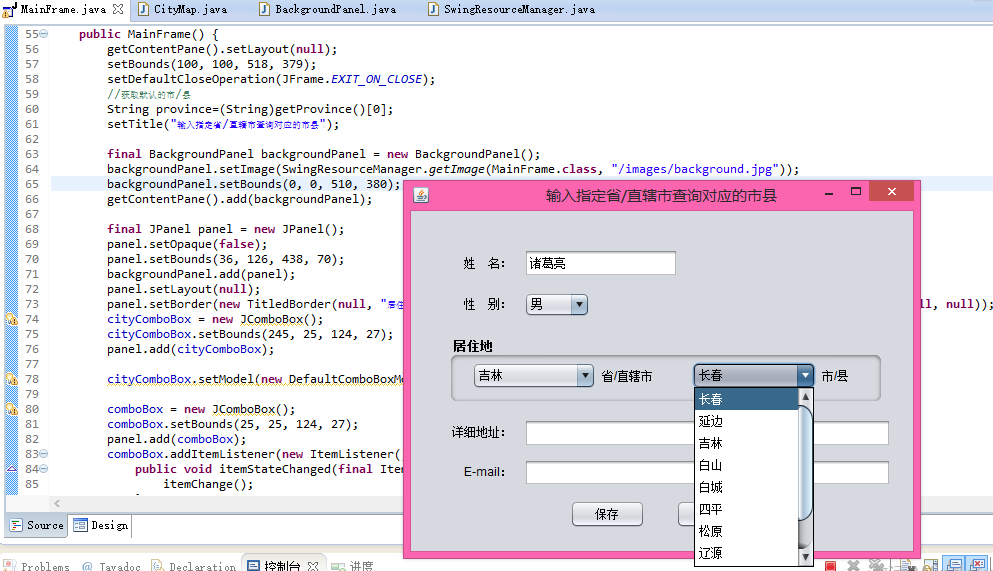Open the province dropdown showing 吉林
Image resolution: width=993 pixels, height=571 pixels.
pyautogui.click(x=533, y=375)
